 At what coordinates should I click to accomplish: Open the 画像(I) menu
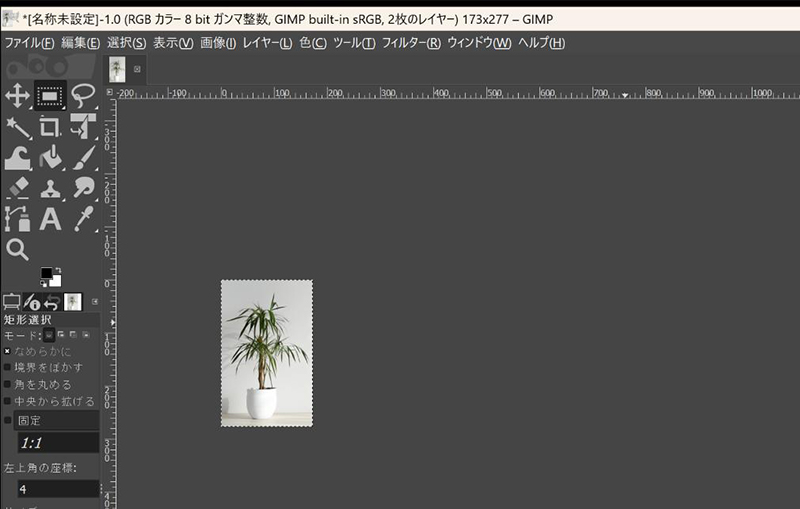coord(218,43)
